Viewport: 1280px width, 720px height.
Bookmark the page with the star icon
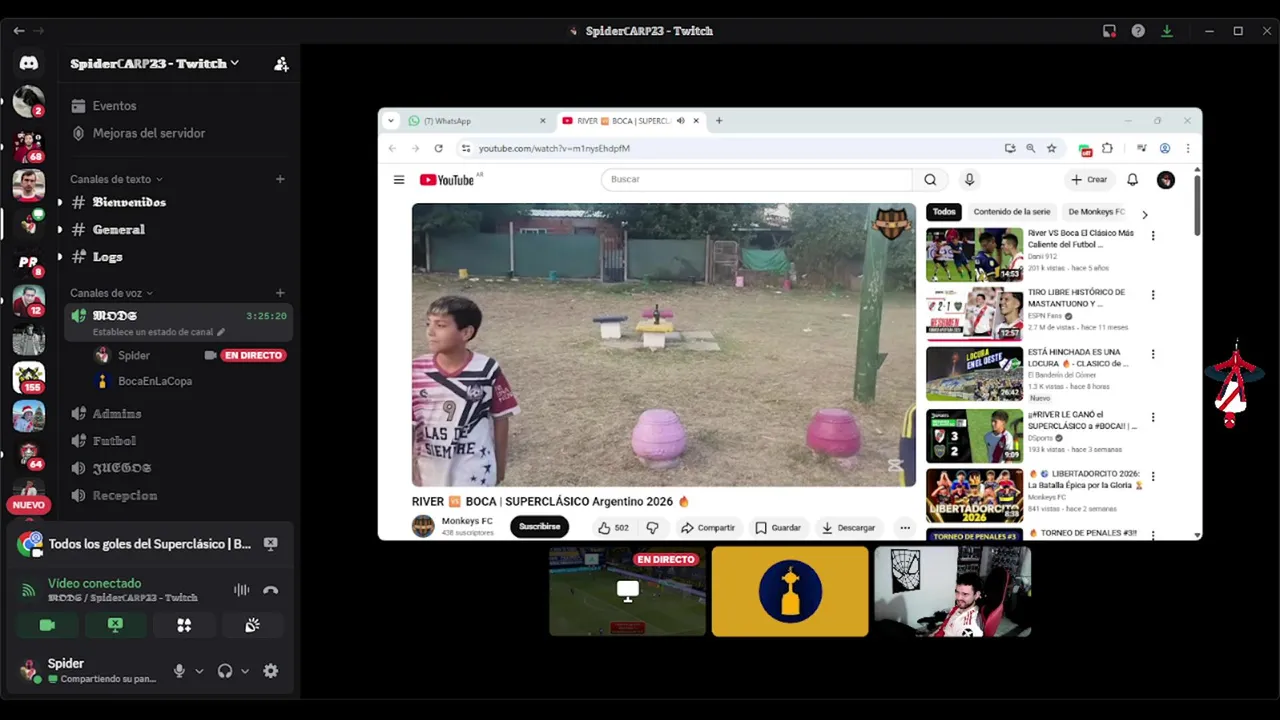pos(1051,148)
